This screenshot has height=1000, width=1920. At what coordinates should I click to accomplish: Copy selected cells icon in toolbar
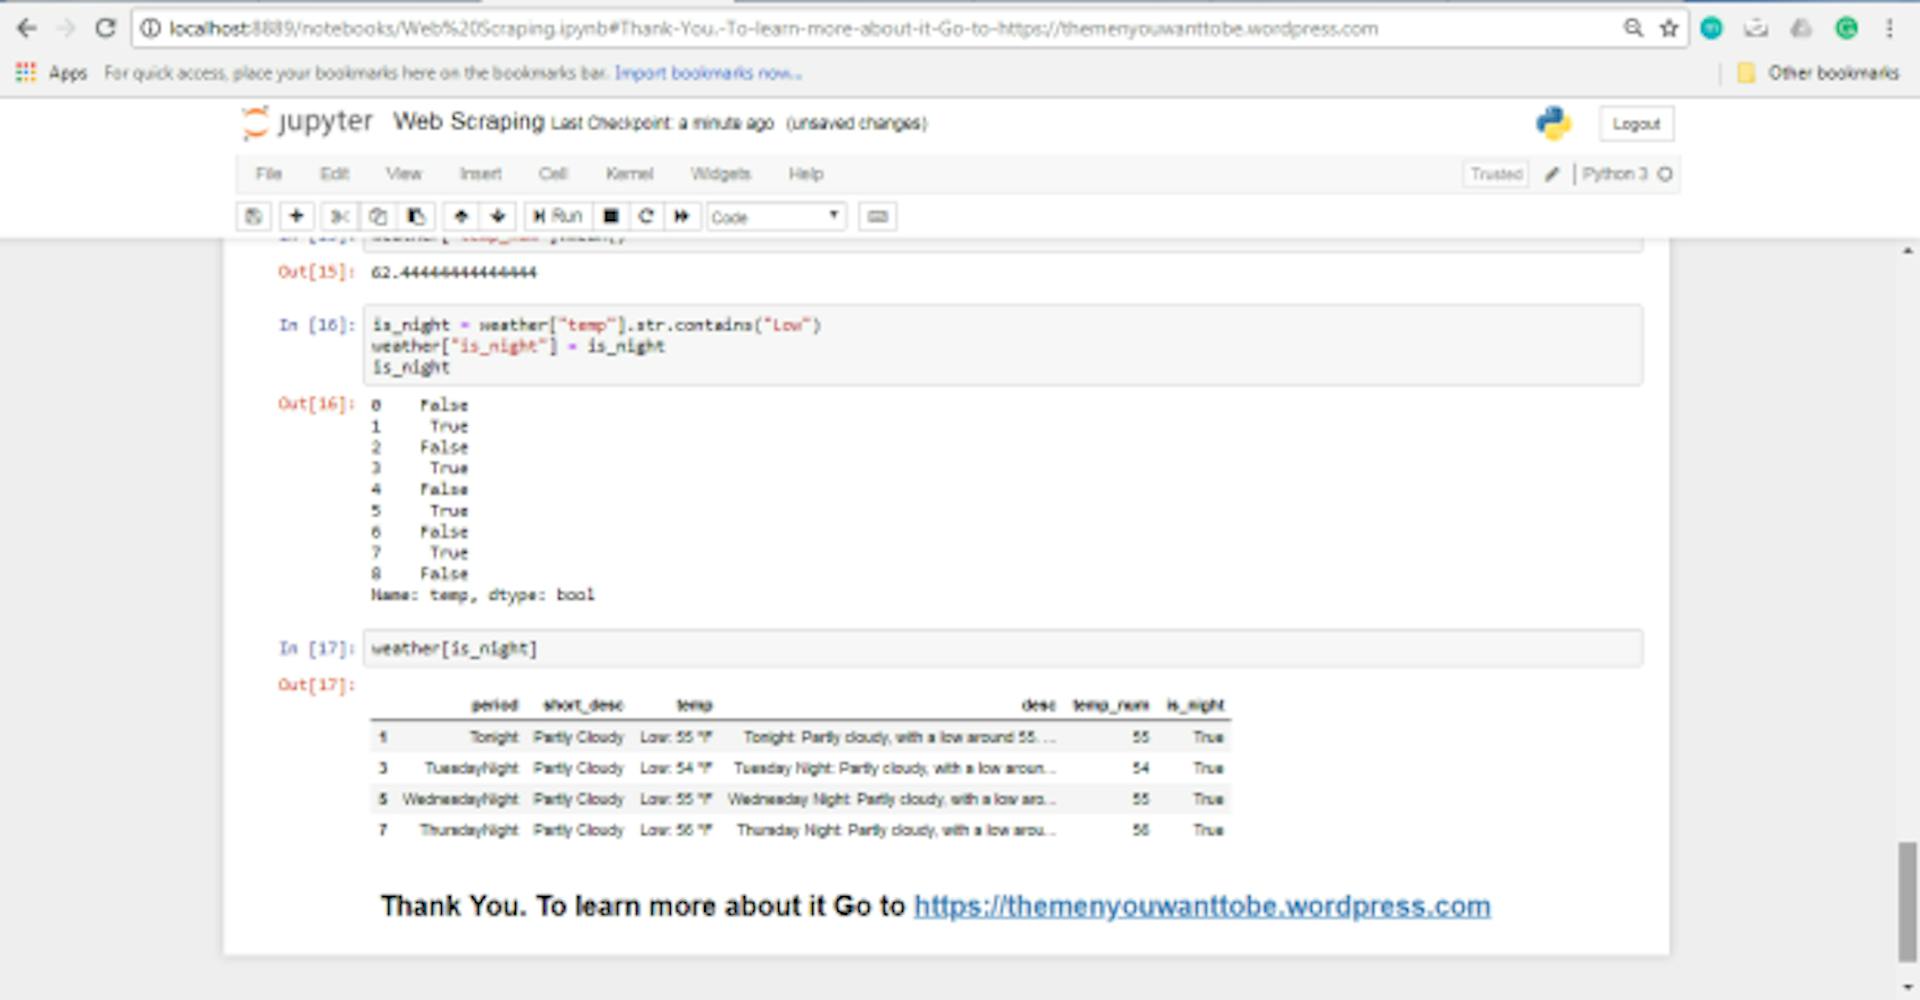[378, 216]
